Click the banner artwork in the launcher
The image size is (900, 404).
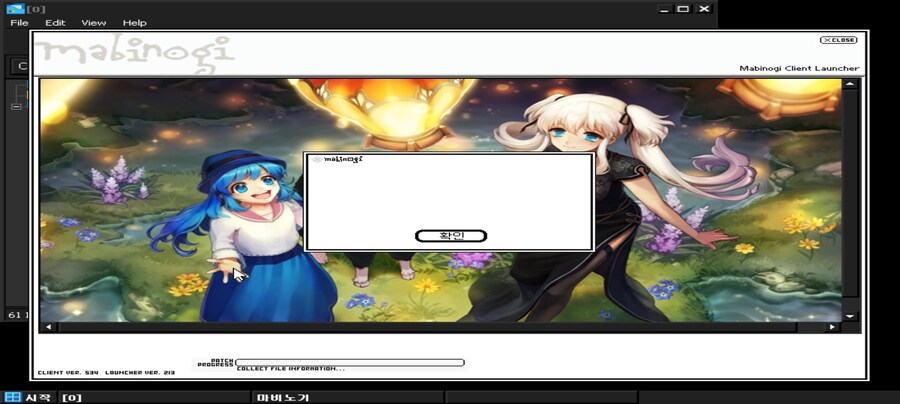point(440,200)
